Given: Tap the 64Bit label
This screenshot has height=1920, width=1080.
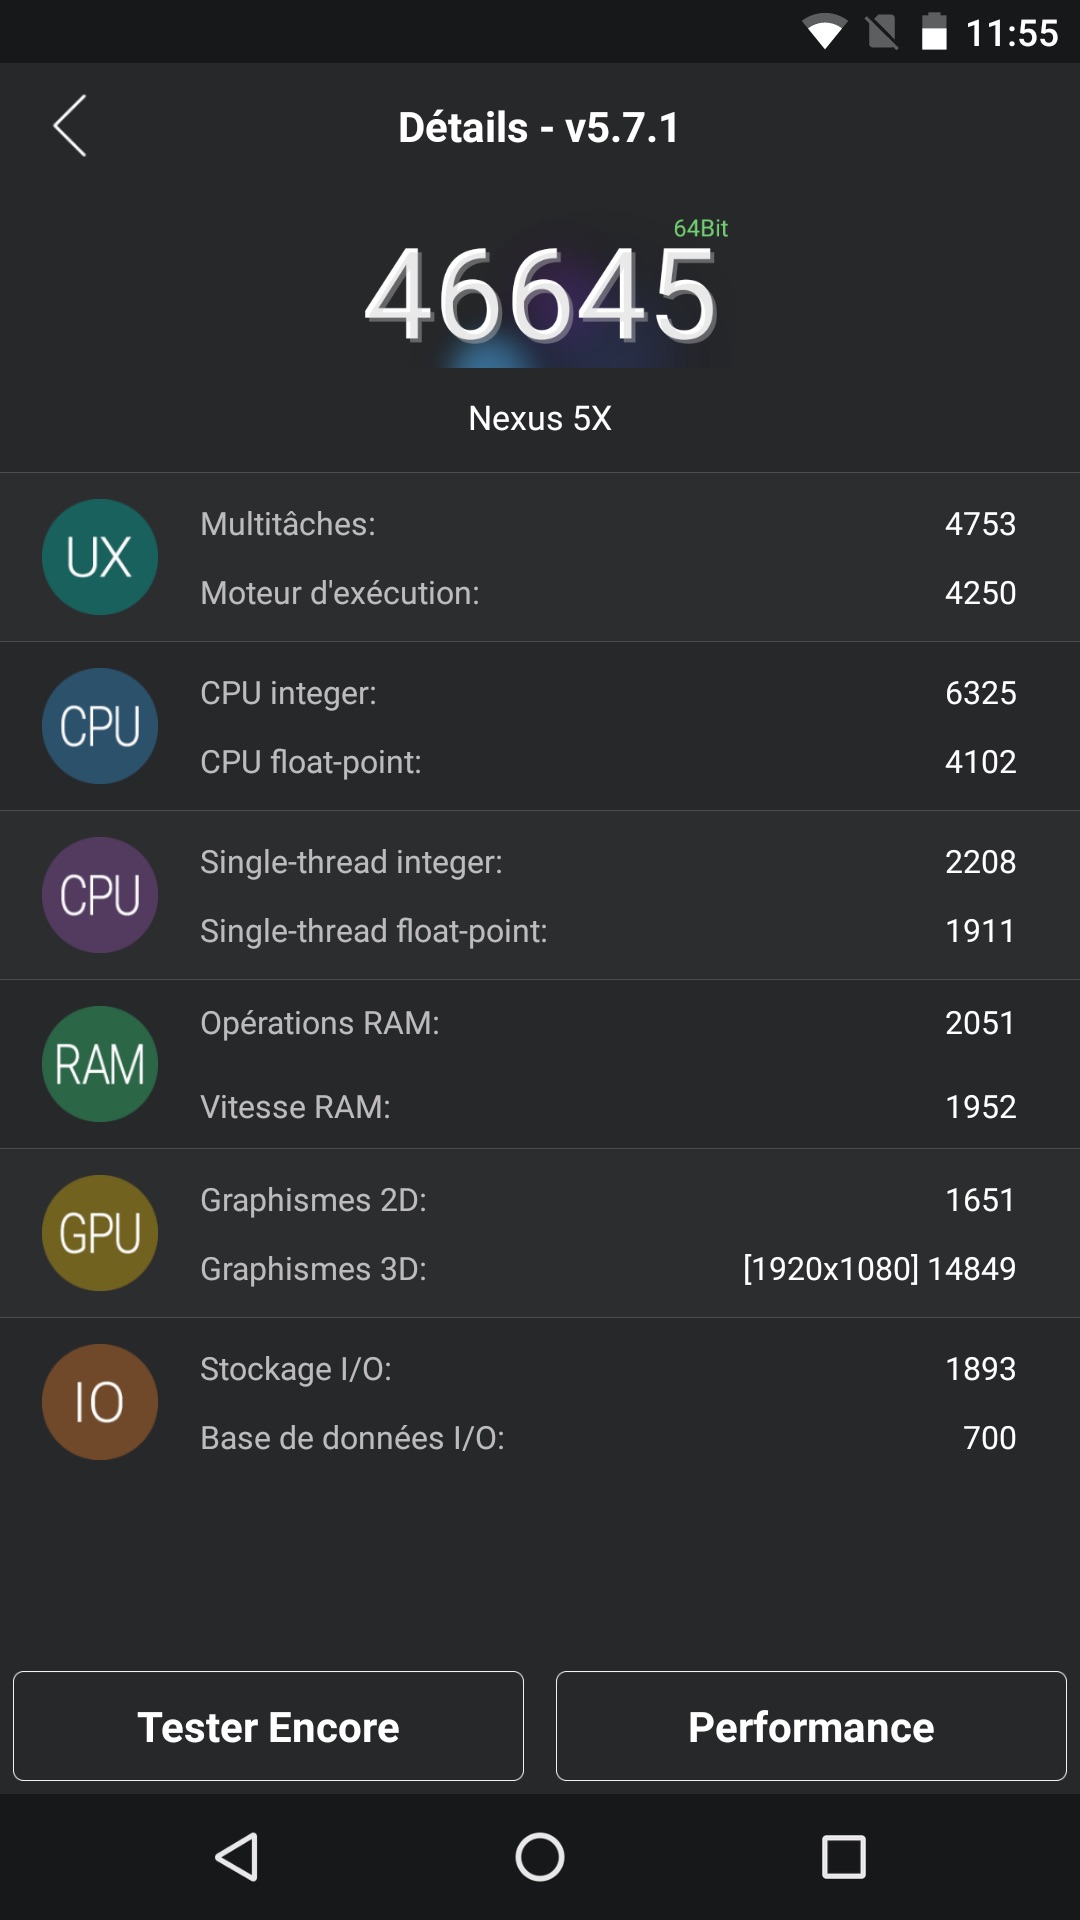Looking at the screenshot, I should click(x=700, y=228).
